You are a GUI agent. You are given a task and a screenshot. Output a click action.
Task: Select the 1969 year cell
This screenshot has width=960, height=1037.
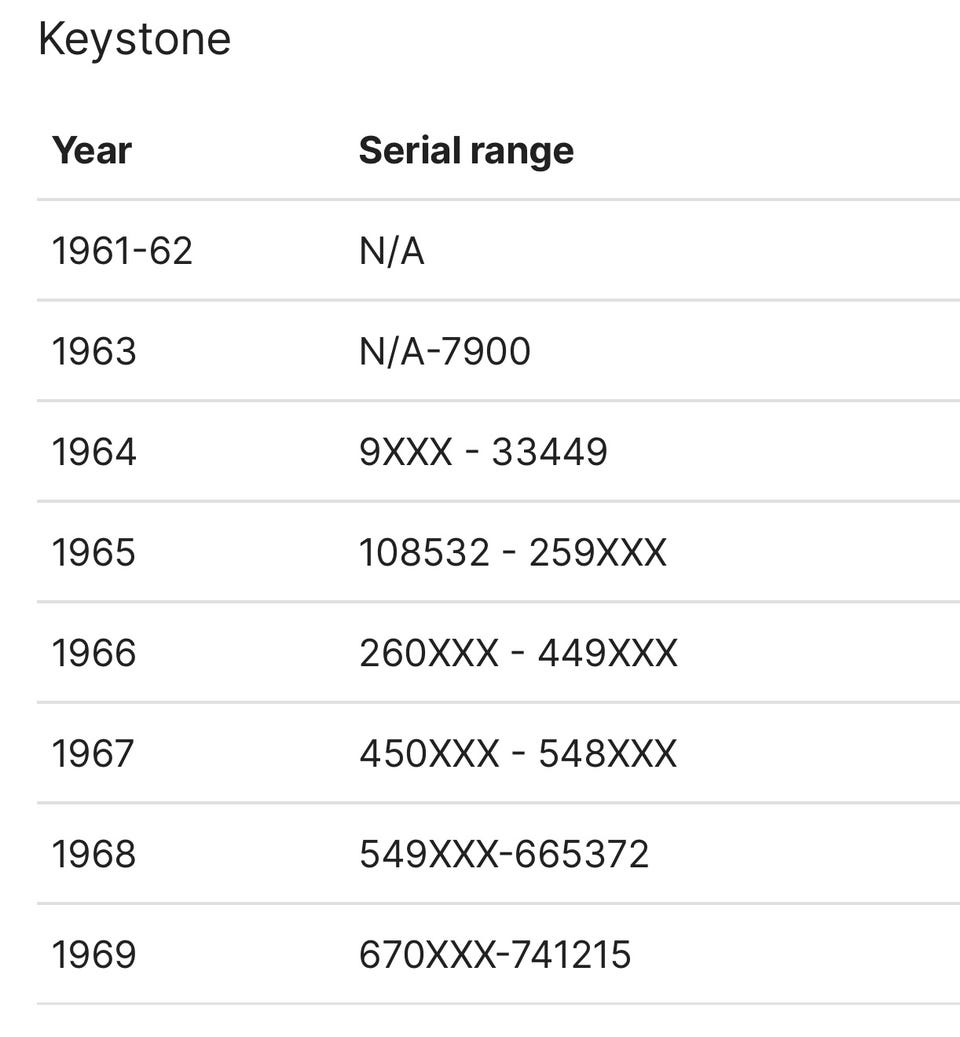point(94,954)
